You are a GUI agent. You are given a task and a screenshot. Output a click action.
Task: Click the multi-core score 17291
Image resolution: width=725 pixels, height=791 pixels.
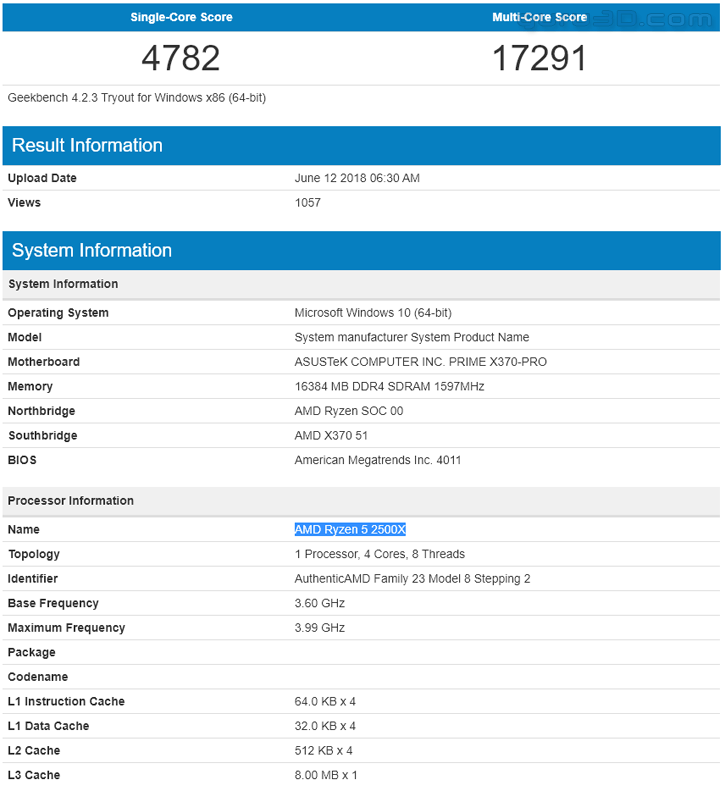539,59
